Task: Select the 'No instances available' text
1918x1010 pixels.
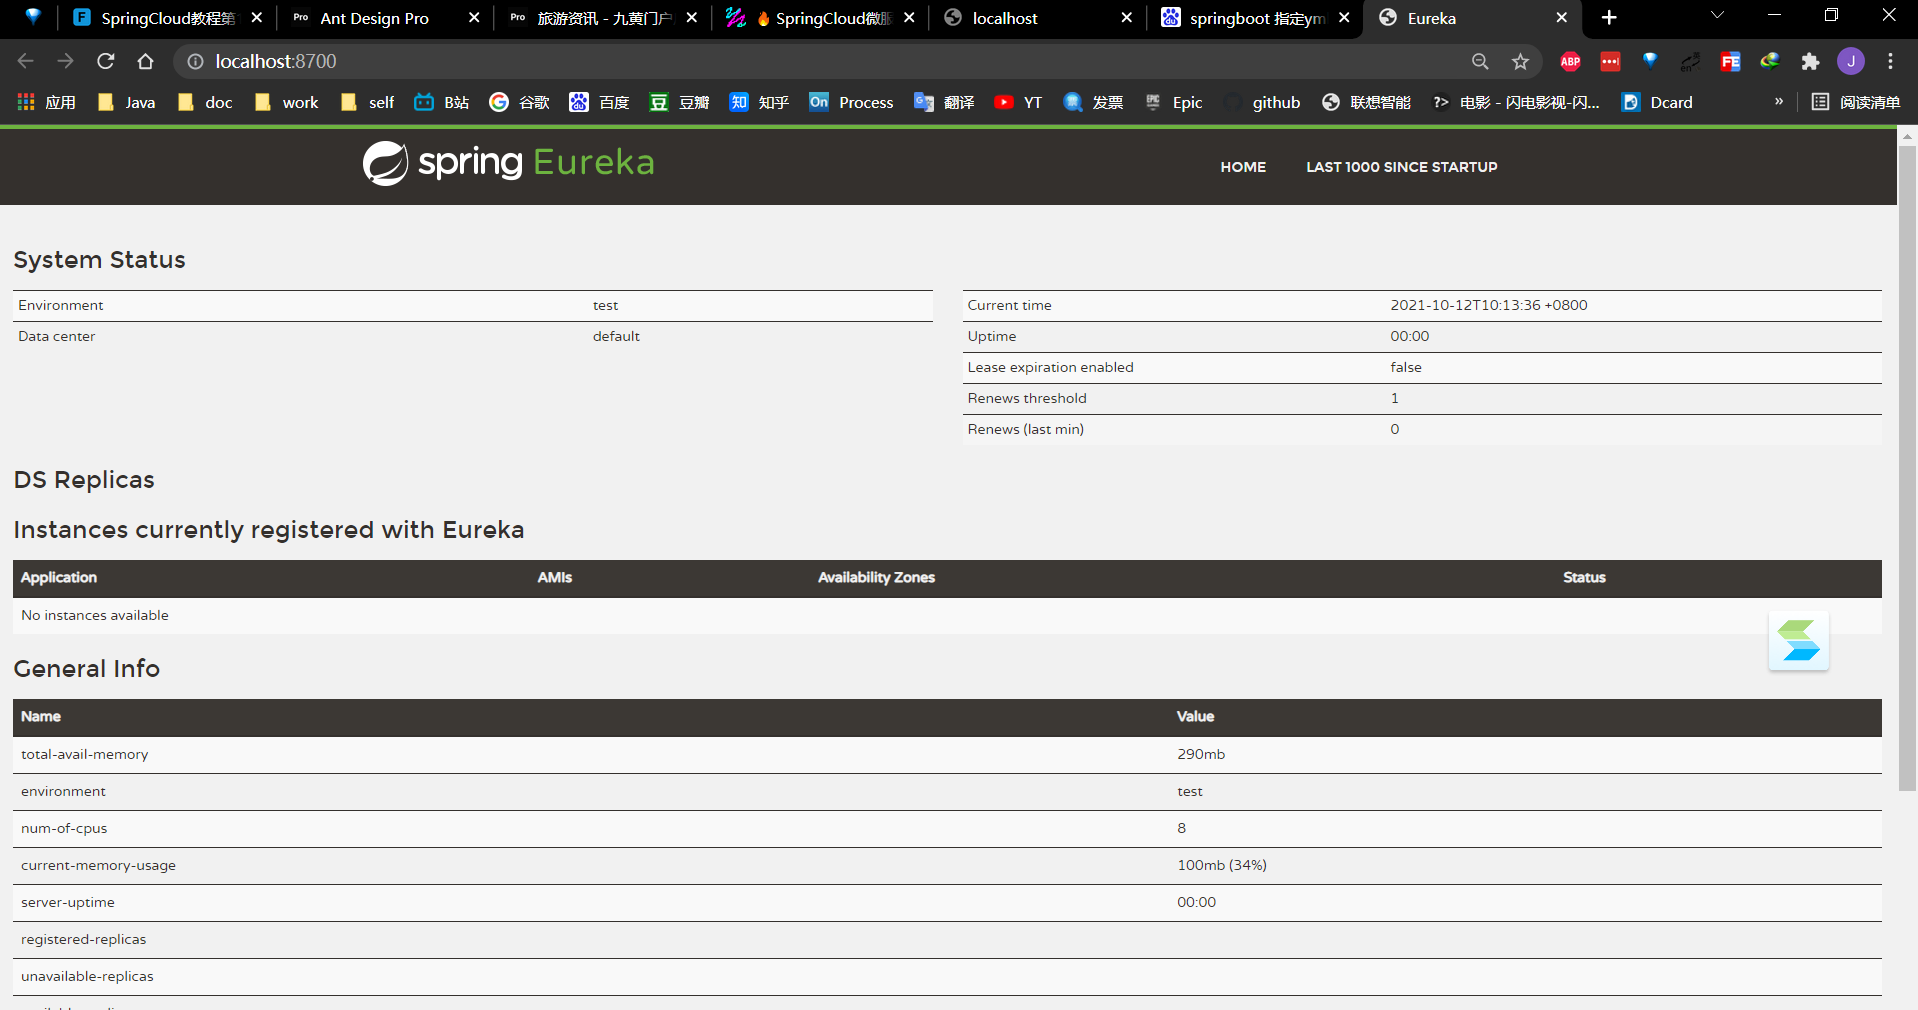Action: point(95,615)
